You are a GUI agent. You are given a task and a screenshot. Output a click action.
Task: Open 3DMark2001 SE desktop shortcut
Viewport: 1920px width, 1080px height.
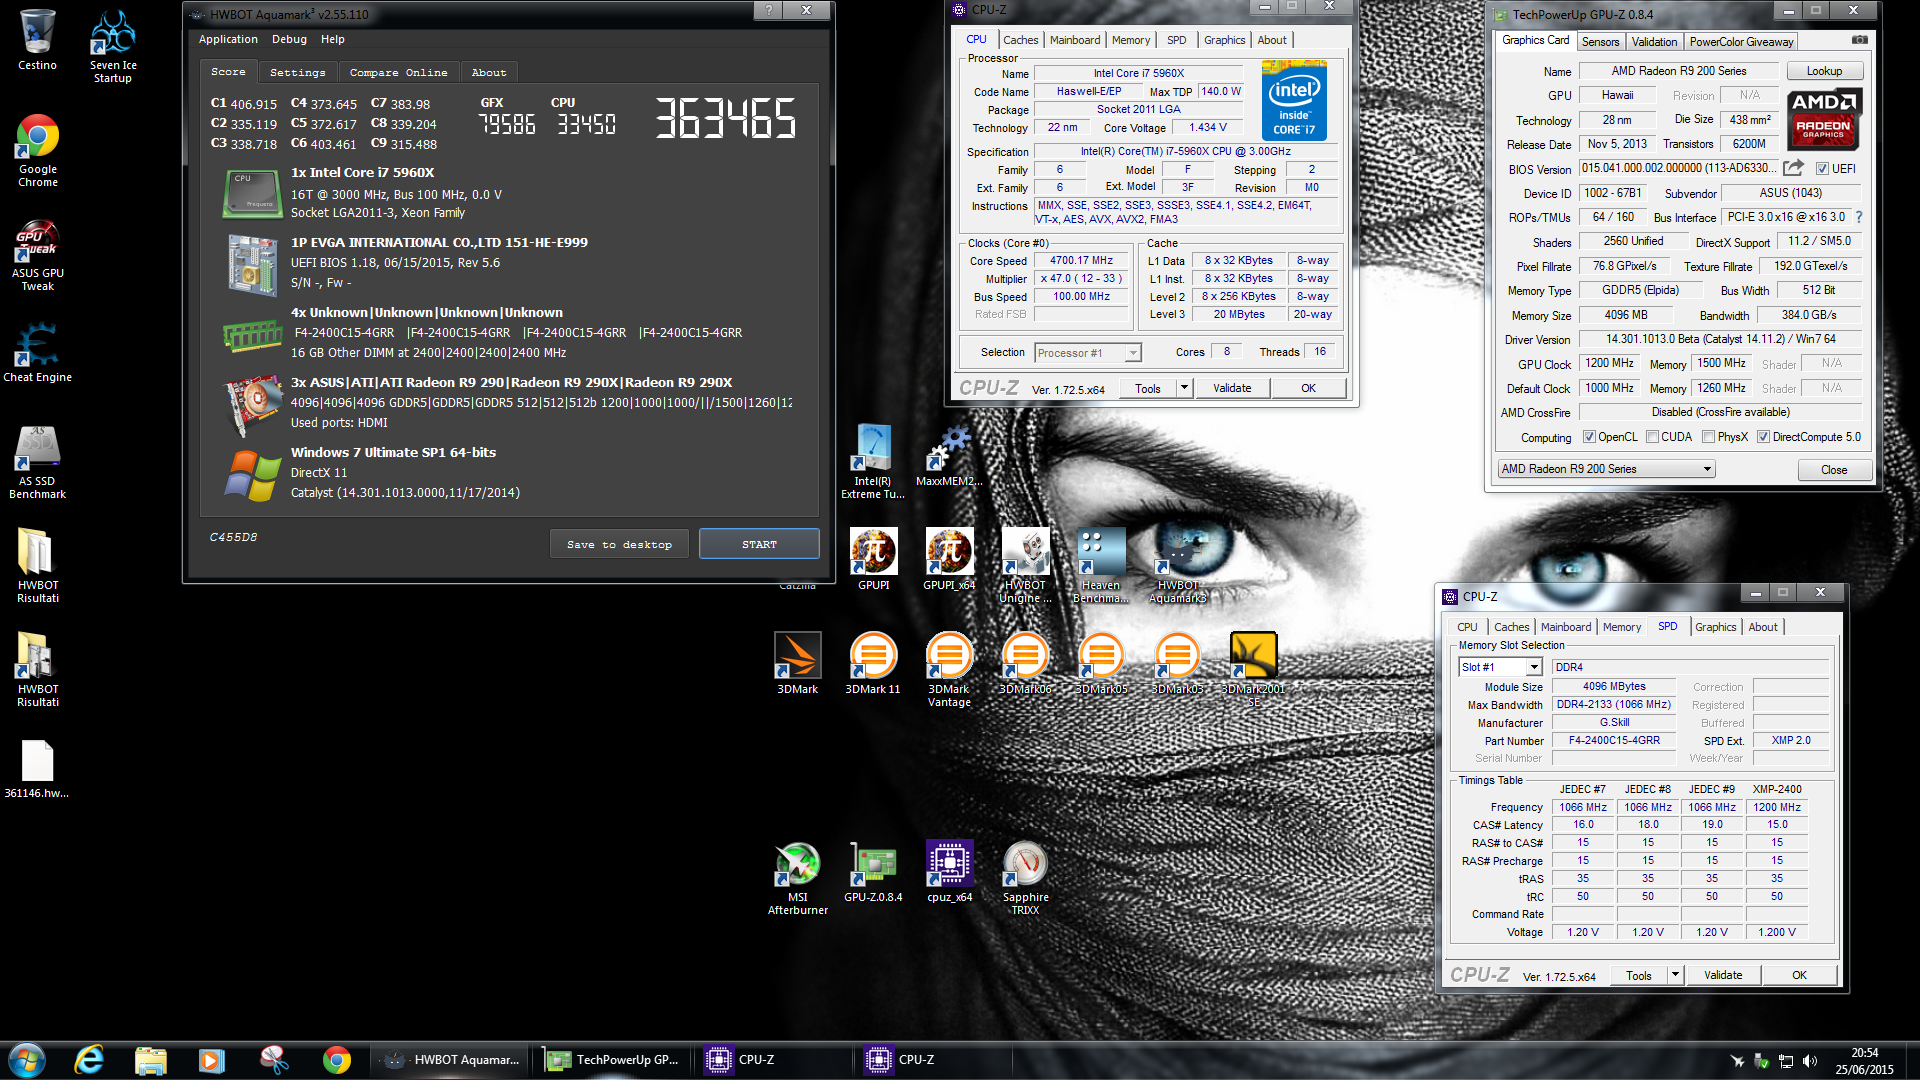pyautogui.click(x=1253, y=669)
